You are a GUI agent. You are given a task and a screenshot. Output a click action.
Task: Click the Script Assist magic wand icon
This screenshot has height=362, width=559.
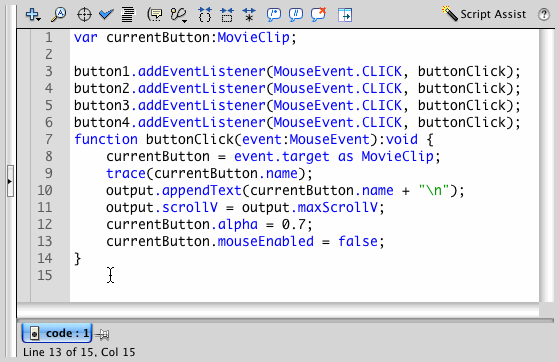click(450, 14)
